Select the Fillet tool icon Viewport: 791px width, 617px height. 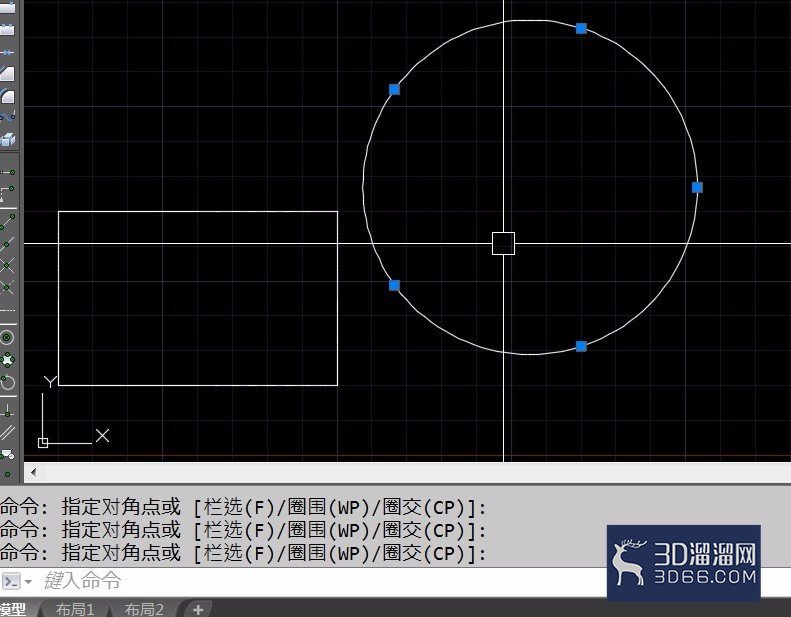(x=7, y=97)
